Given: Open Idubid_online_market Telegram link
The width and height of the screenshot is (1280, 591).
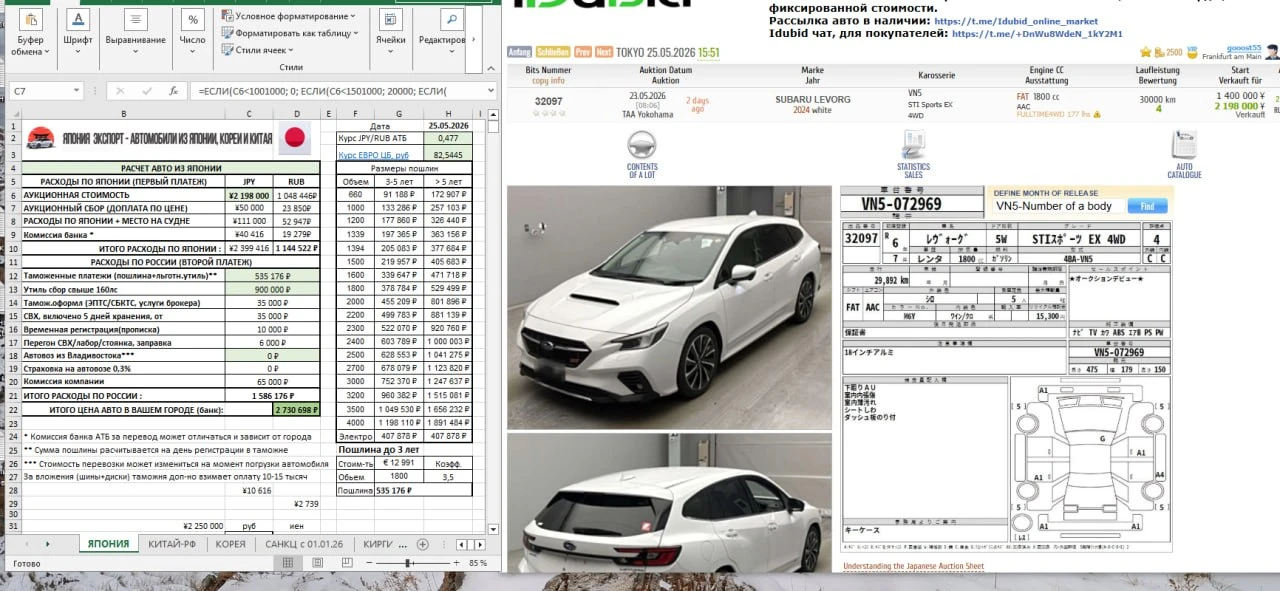Looking at the screenshot, I should pyautogui.click(x=1016, y=21).
